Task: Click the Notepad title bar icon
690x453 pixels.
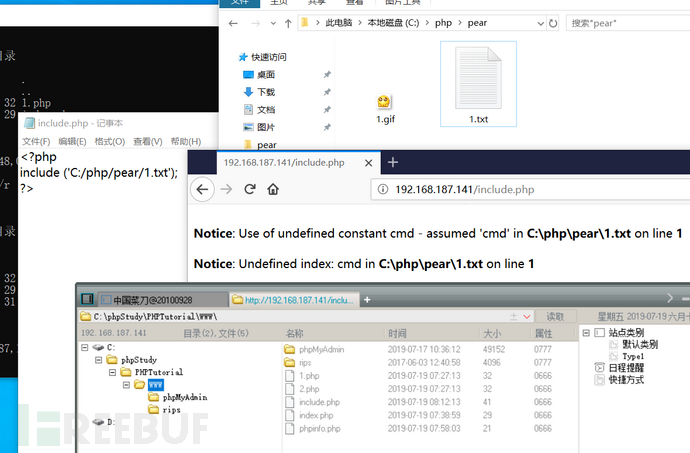Action: (29, 123)
